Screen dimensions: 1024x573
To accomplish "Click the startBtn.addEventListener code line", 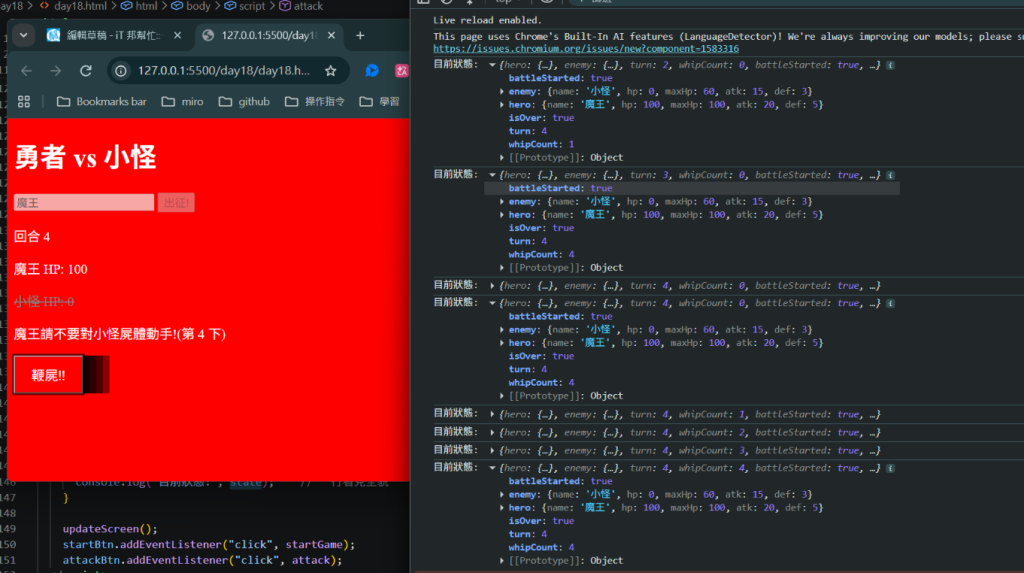I will click(209, 544).
